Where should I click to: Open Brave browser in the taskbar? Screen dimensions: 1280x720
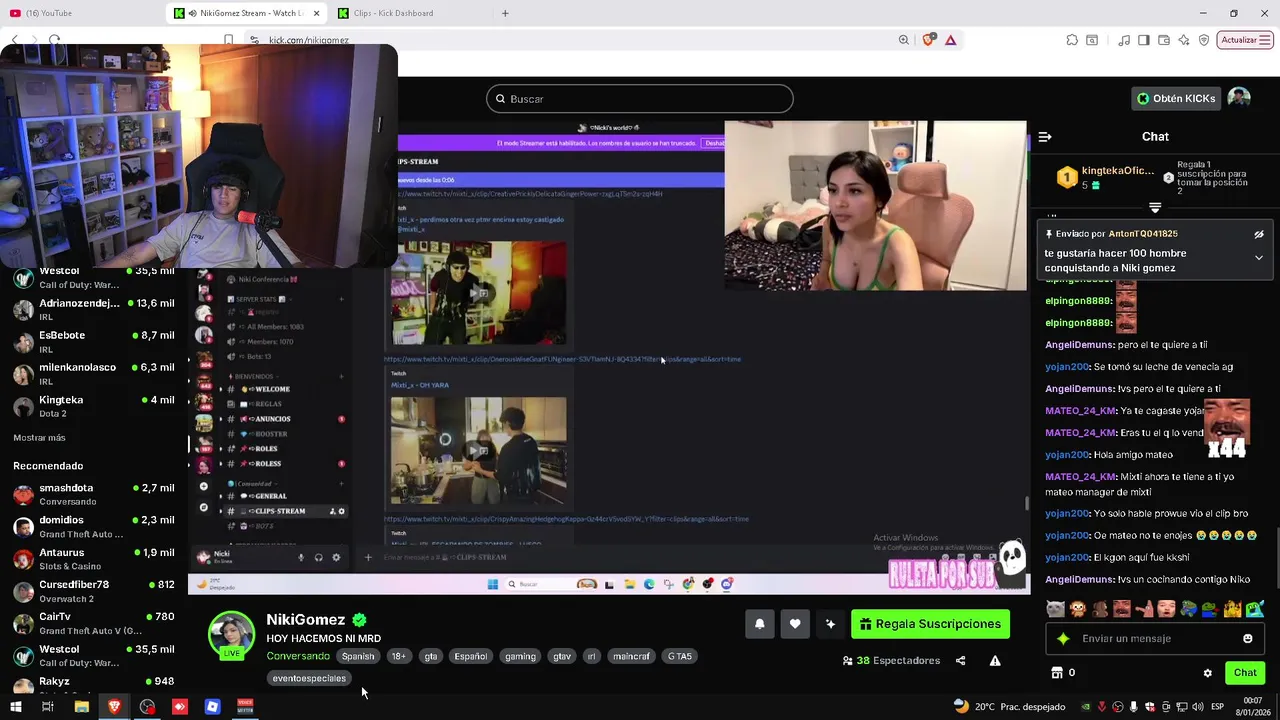[x=114, y=707]
